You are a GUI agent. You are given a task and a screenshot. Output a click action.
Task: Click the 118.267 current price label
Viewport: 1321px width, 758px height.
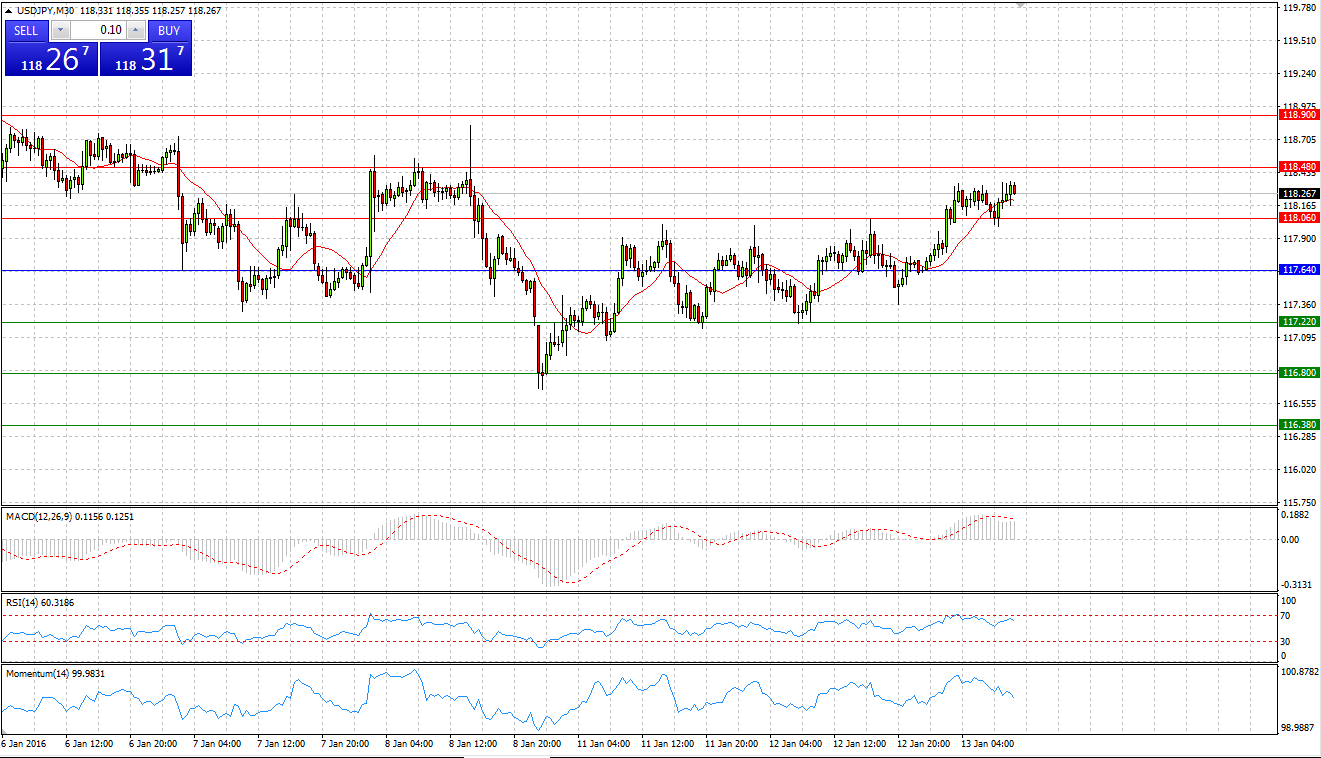[1299, 194]
